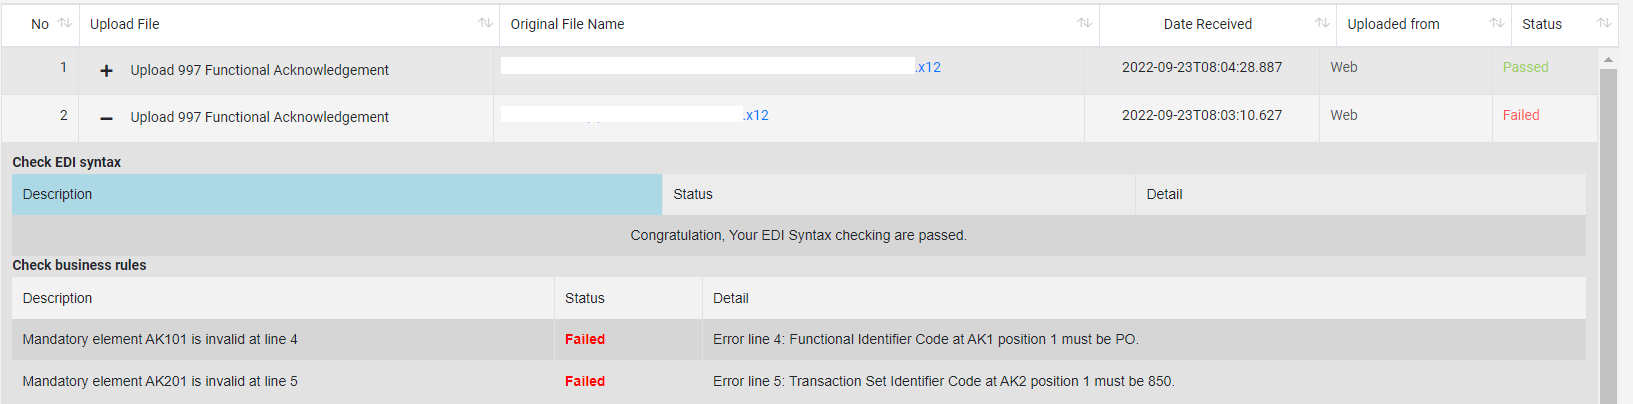Image resolution: width=1633 pixels, height=404 pixels.
Task: Click the scrollbar up arrow
Action: pos(1608,60)
